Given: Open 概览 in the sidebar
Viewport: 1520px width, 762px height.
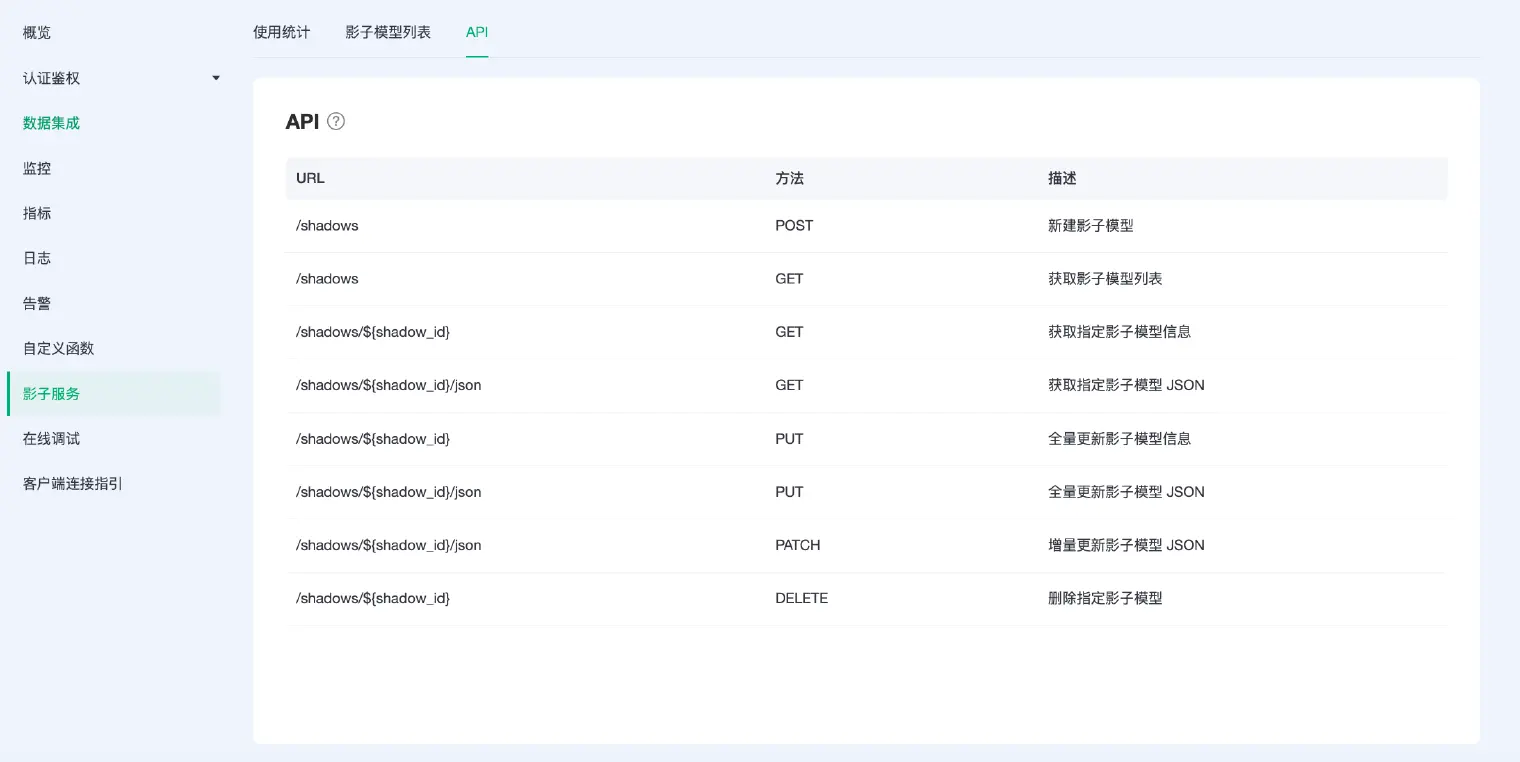Looking at the screenshot, I should 37,33.
